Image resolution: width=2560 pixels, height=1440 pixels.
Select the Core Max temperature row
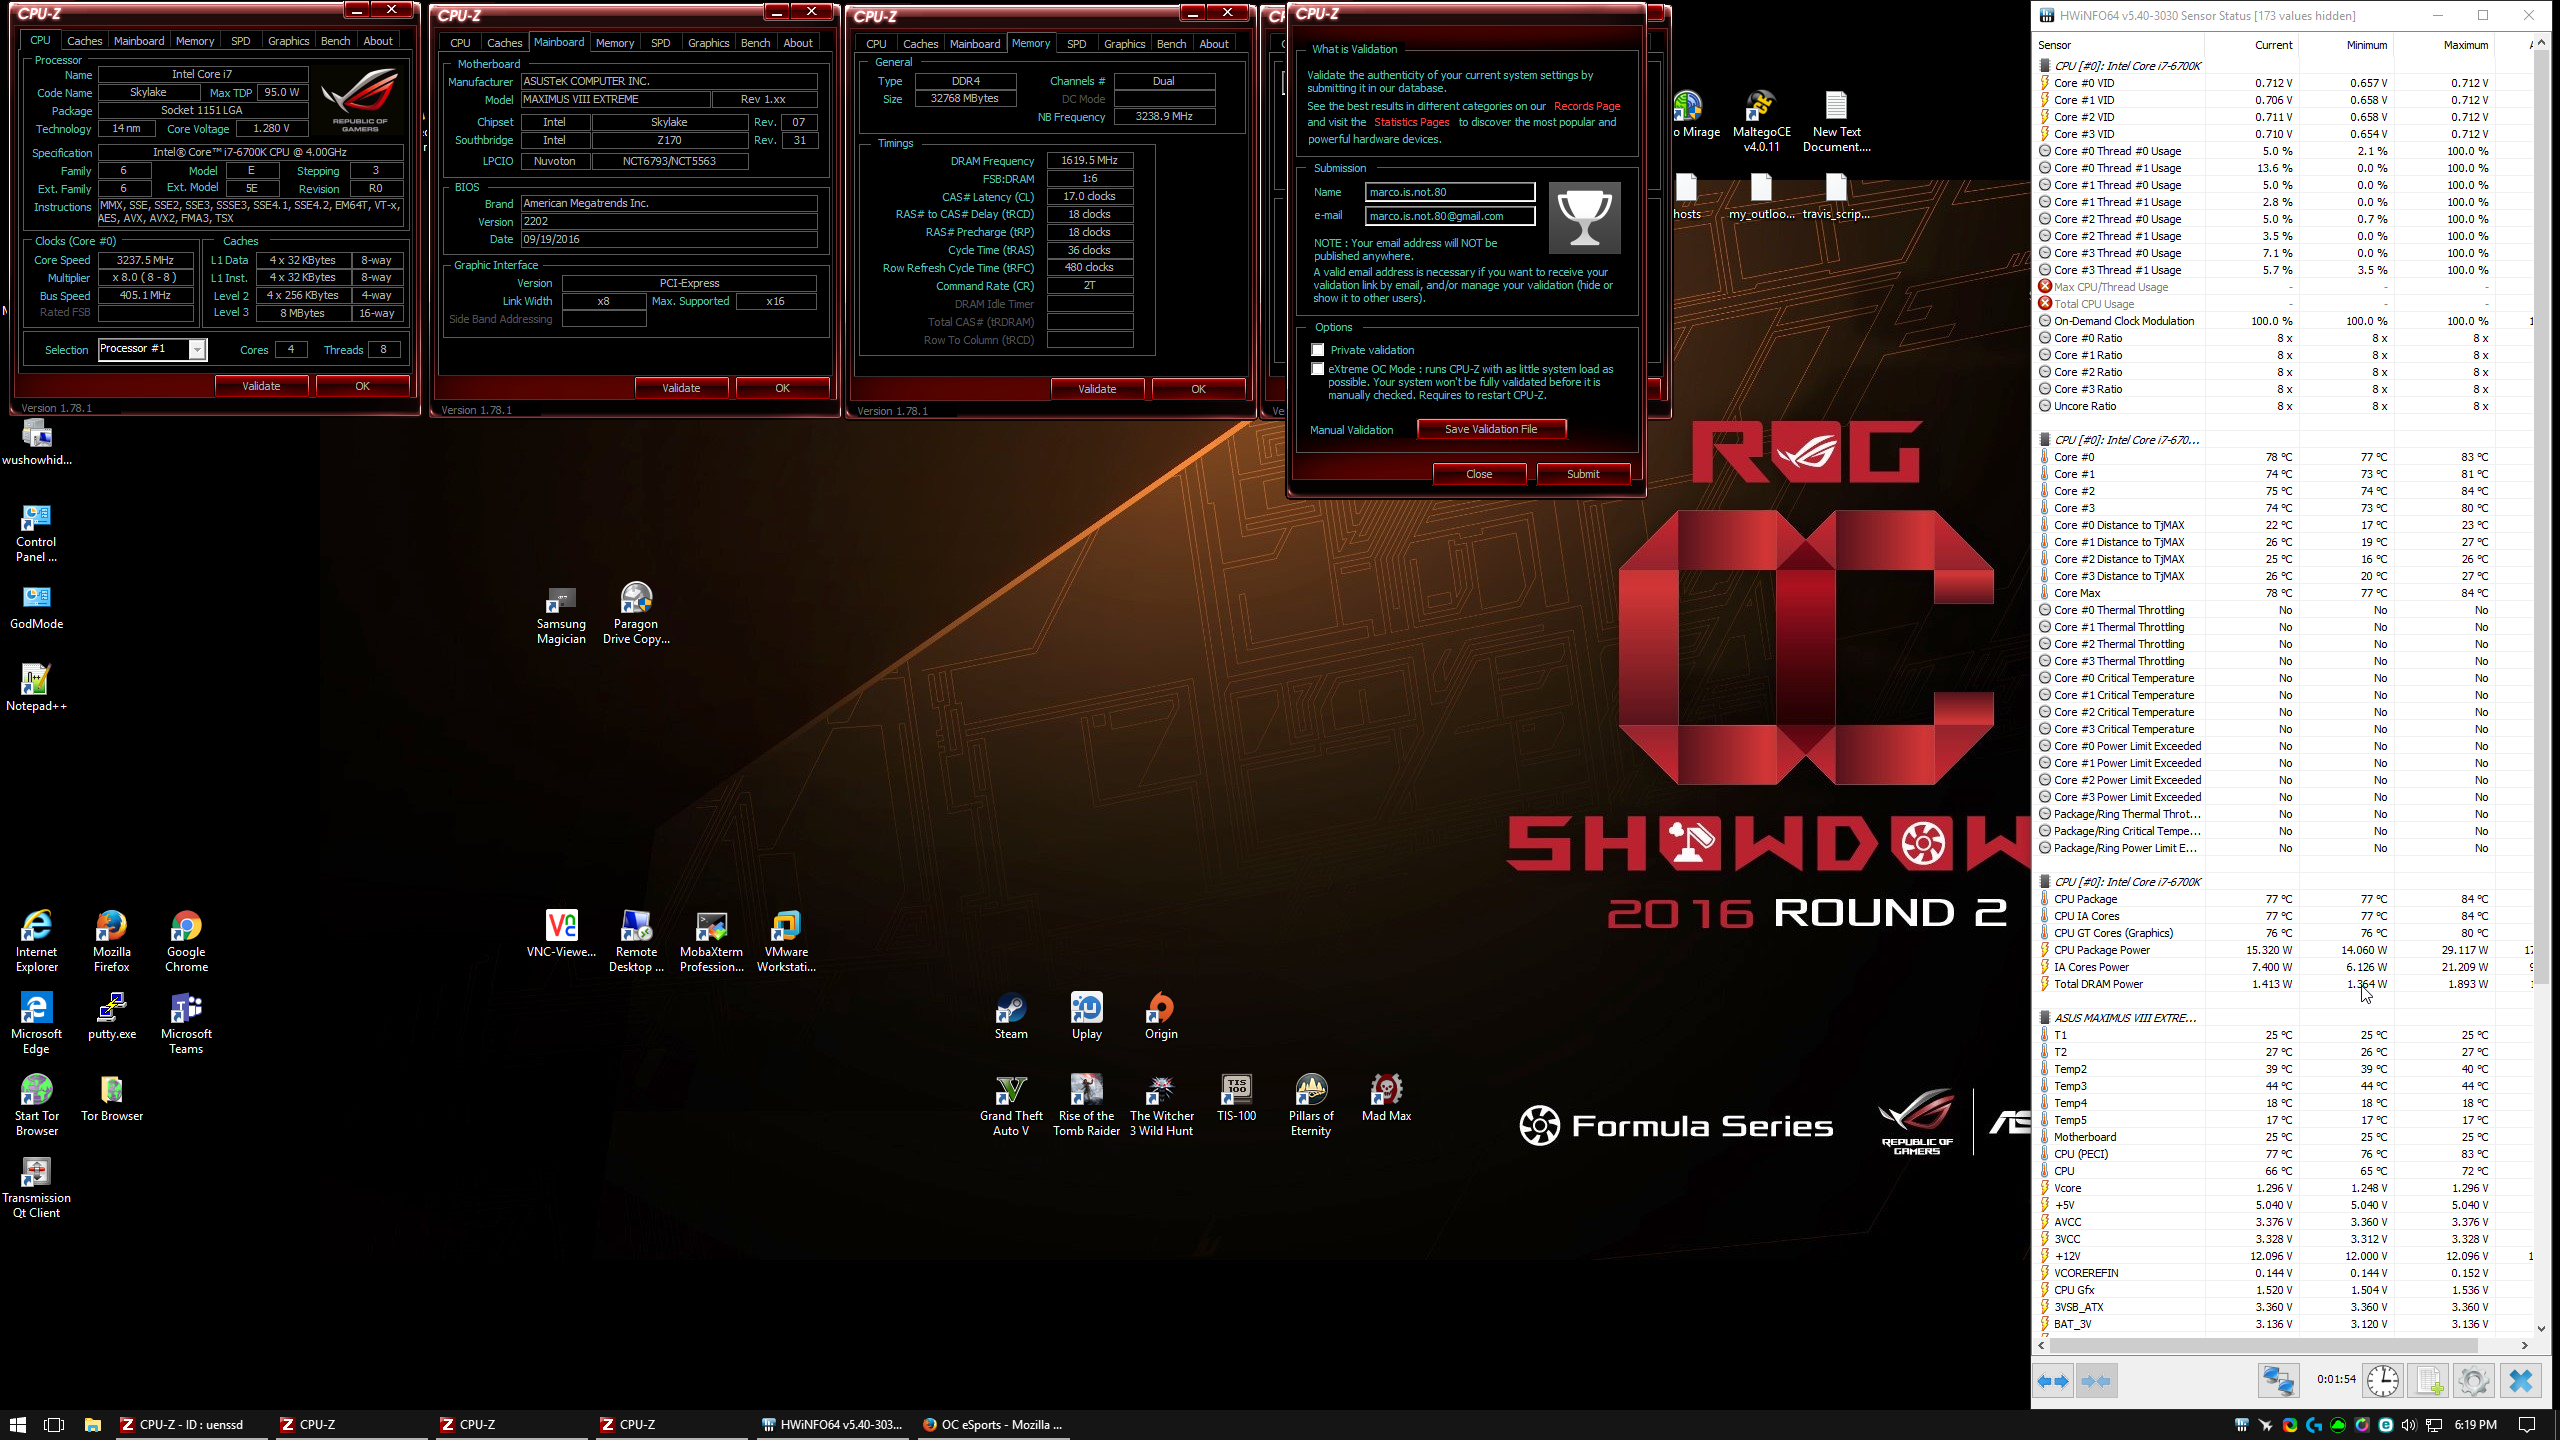(x=2284, y=593)
